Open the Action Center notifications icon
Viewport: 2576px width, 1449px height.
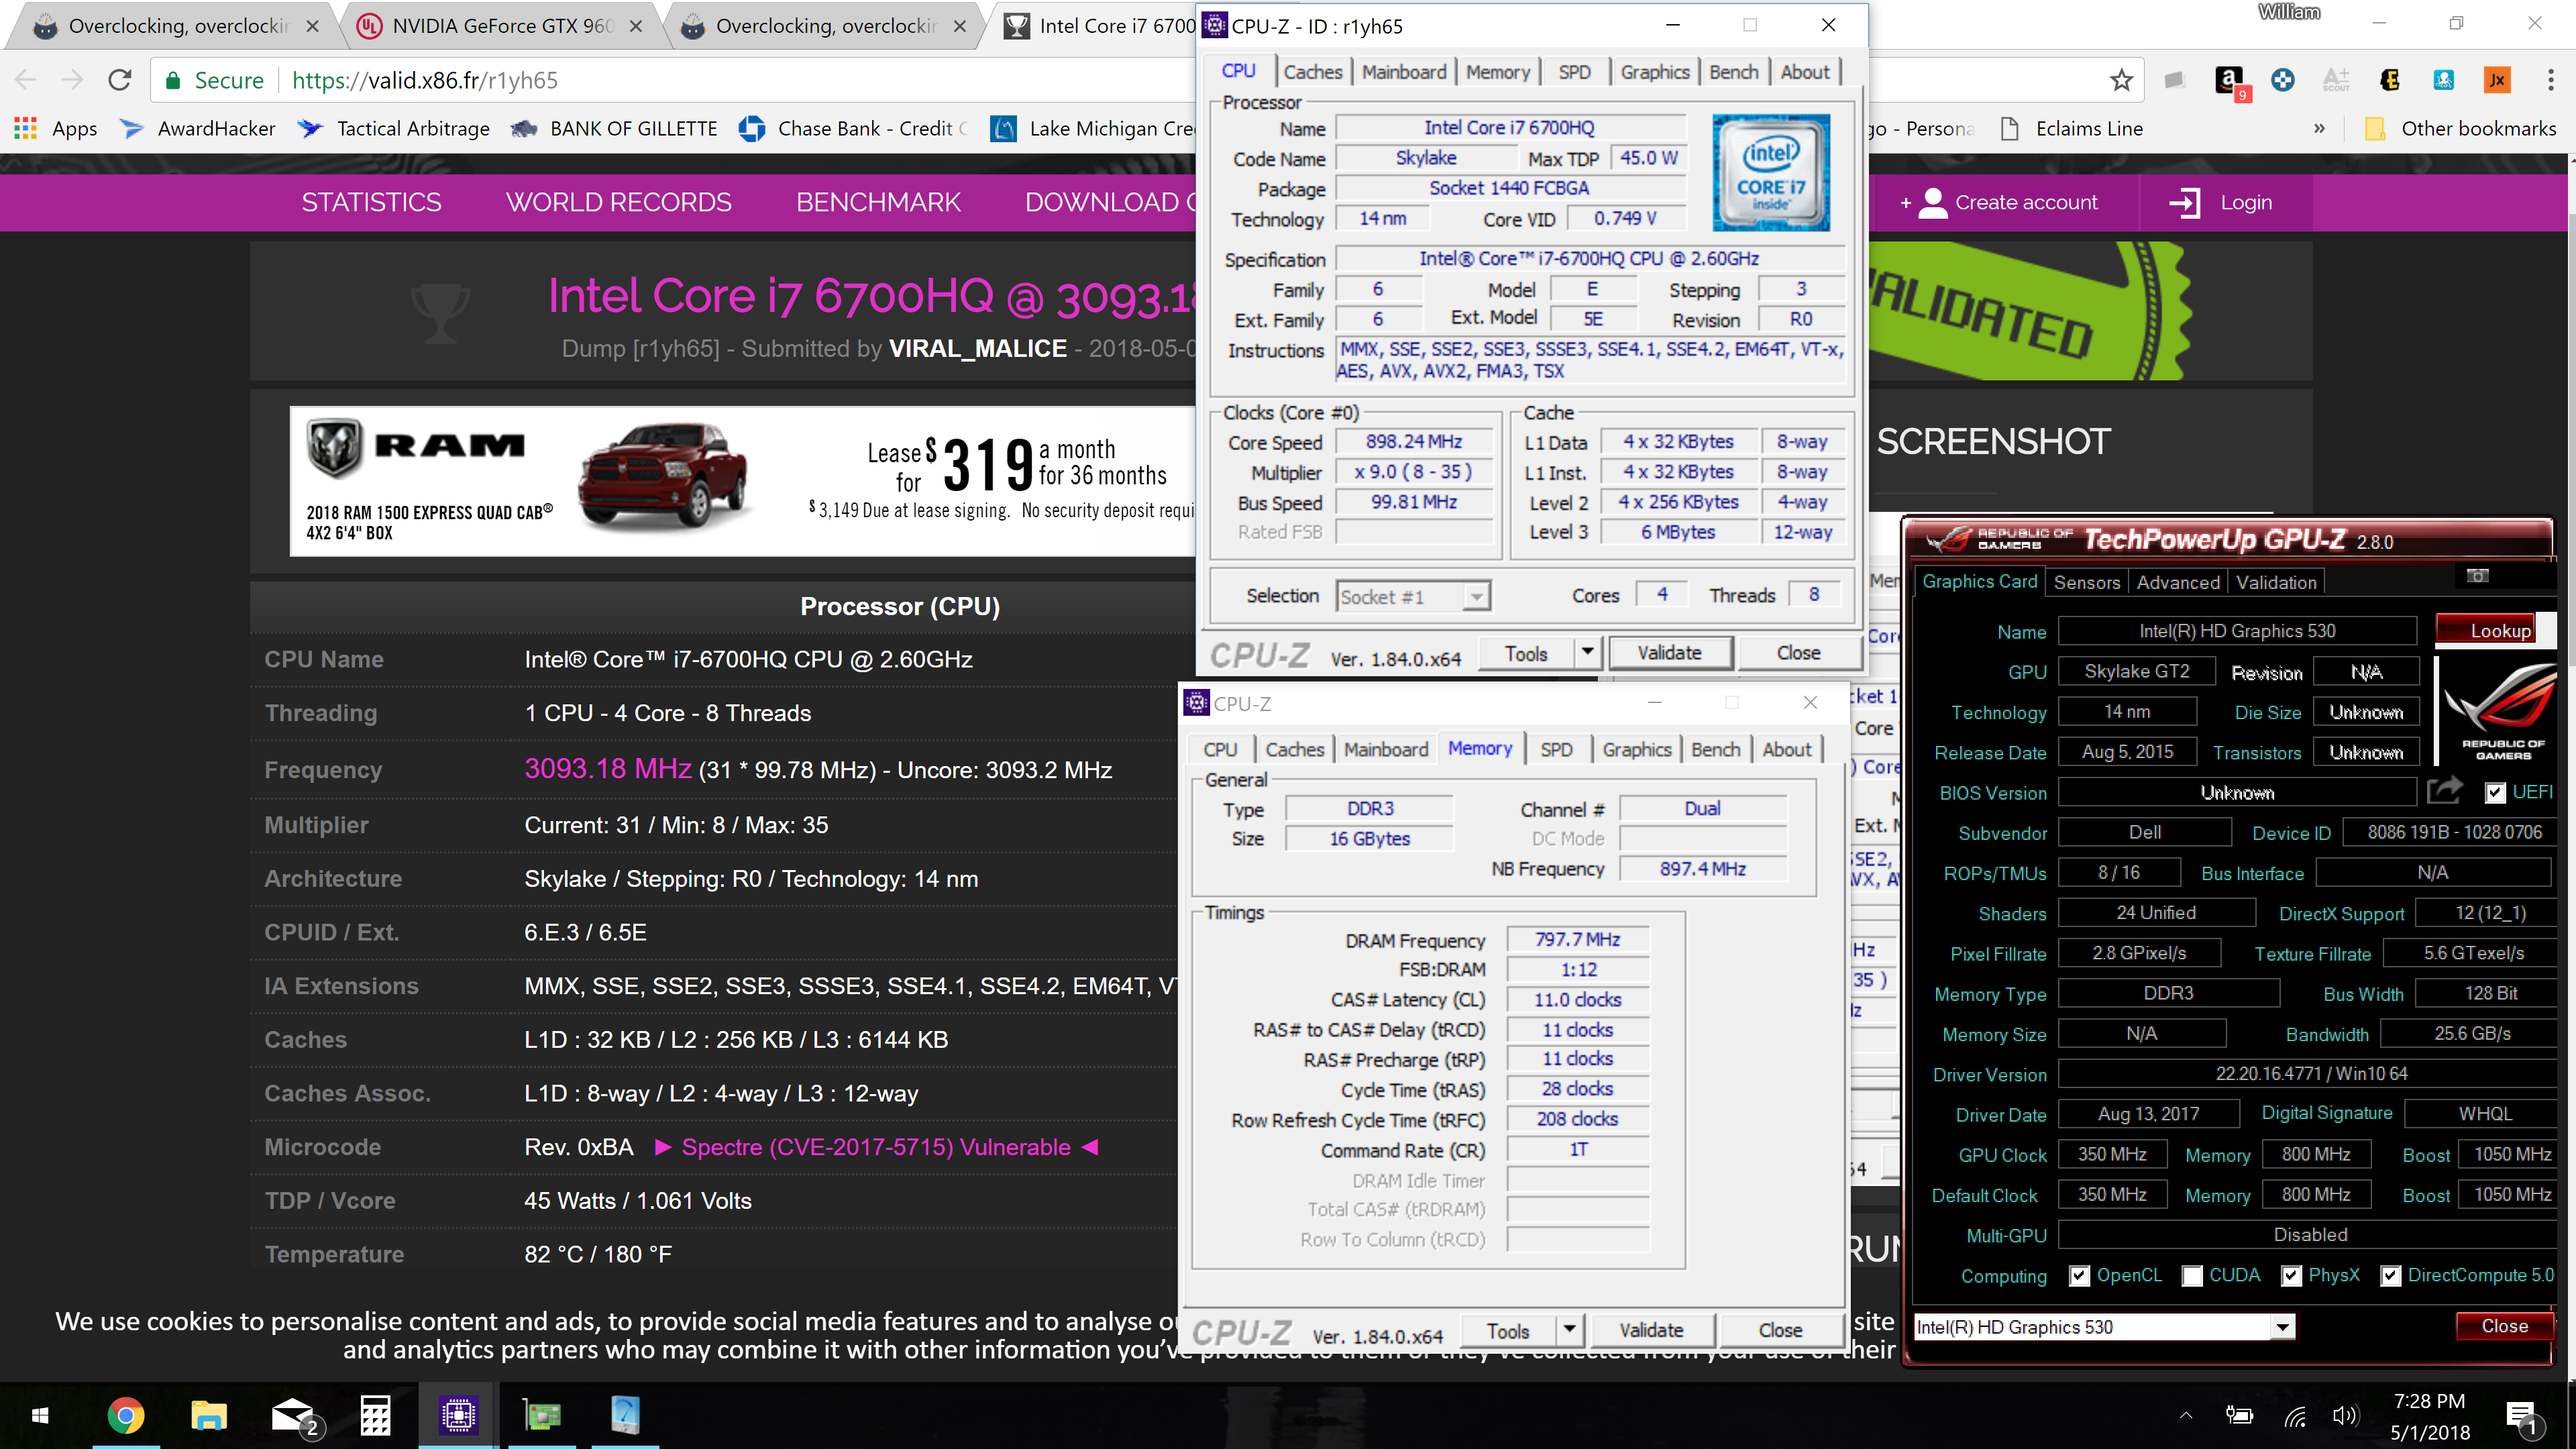2522,1417
